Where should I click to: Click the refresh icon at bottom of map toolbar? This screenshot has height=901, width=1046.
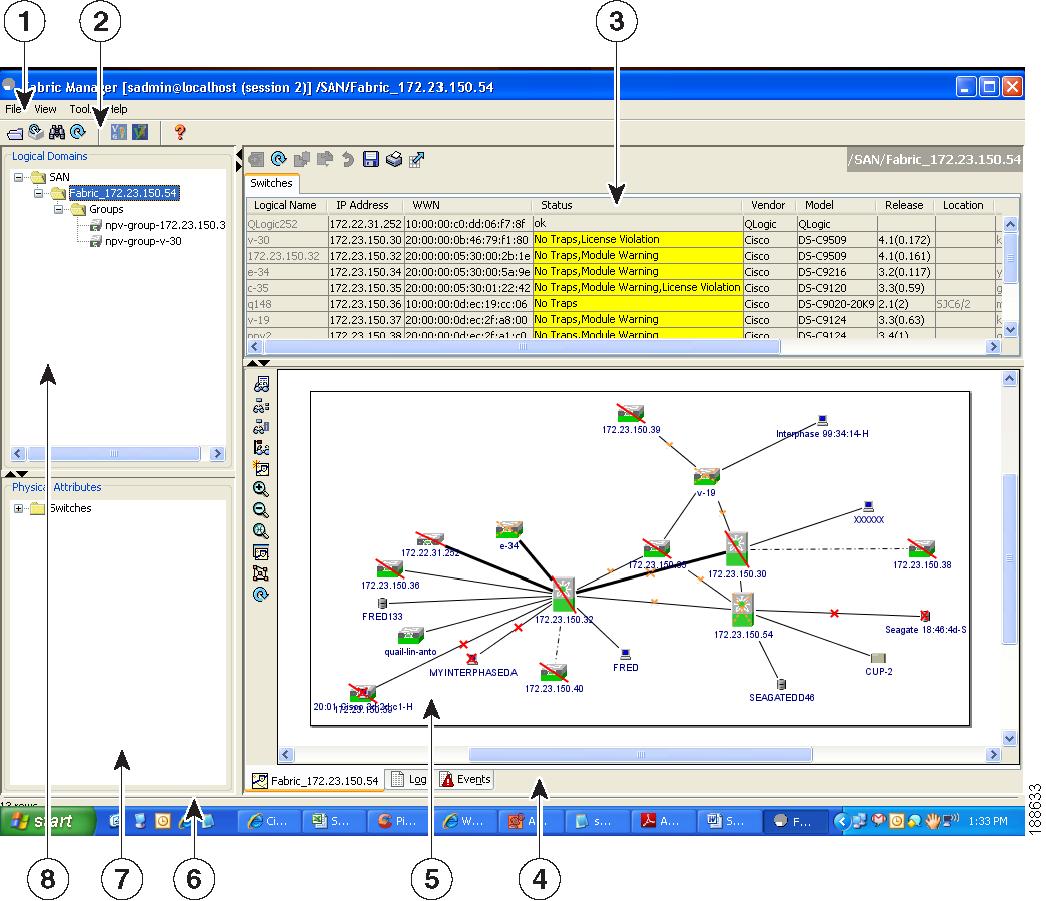(261, 594)
